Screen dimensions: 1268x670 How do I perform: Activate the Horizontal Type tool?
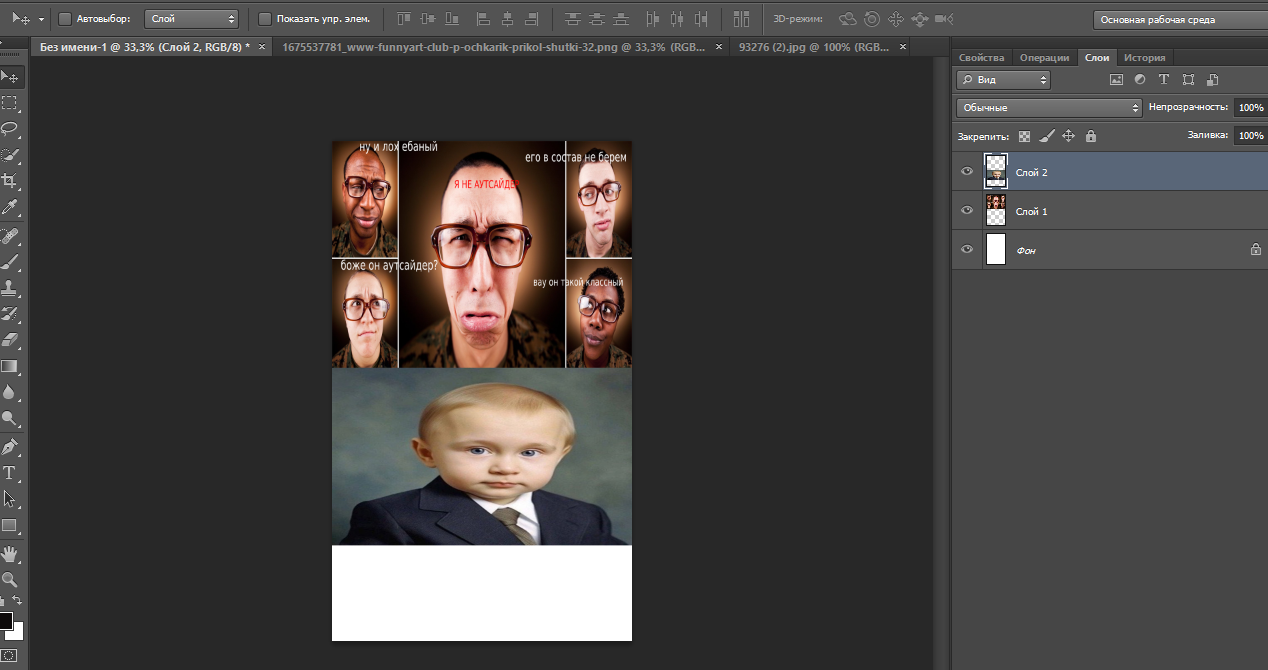[9, 472]
